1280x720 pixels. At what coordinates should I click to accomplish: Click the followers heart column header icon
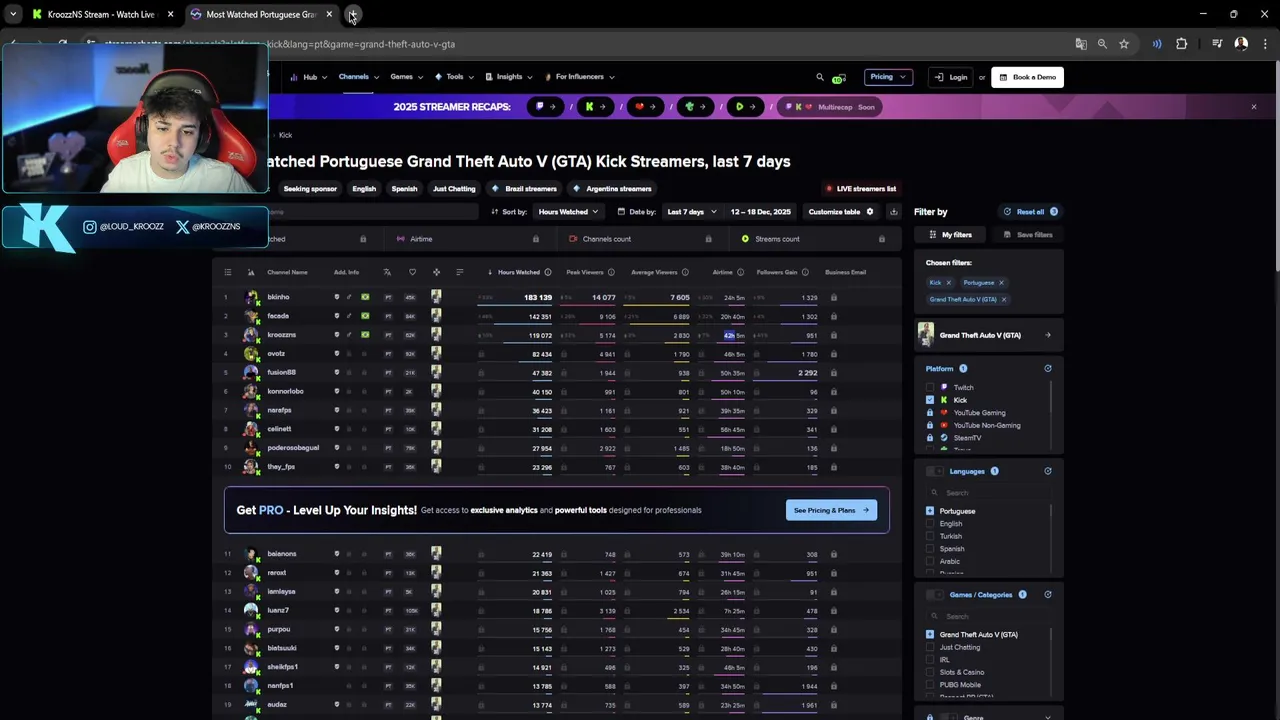(412, 272)
